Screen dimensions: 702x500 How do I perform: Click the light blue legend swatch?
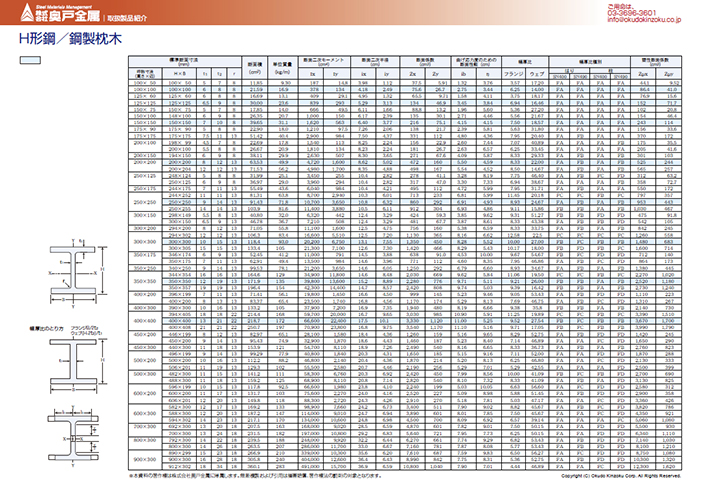pos(30,60)
